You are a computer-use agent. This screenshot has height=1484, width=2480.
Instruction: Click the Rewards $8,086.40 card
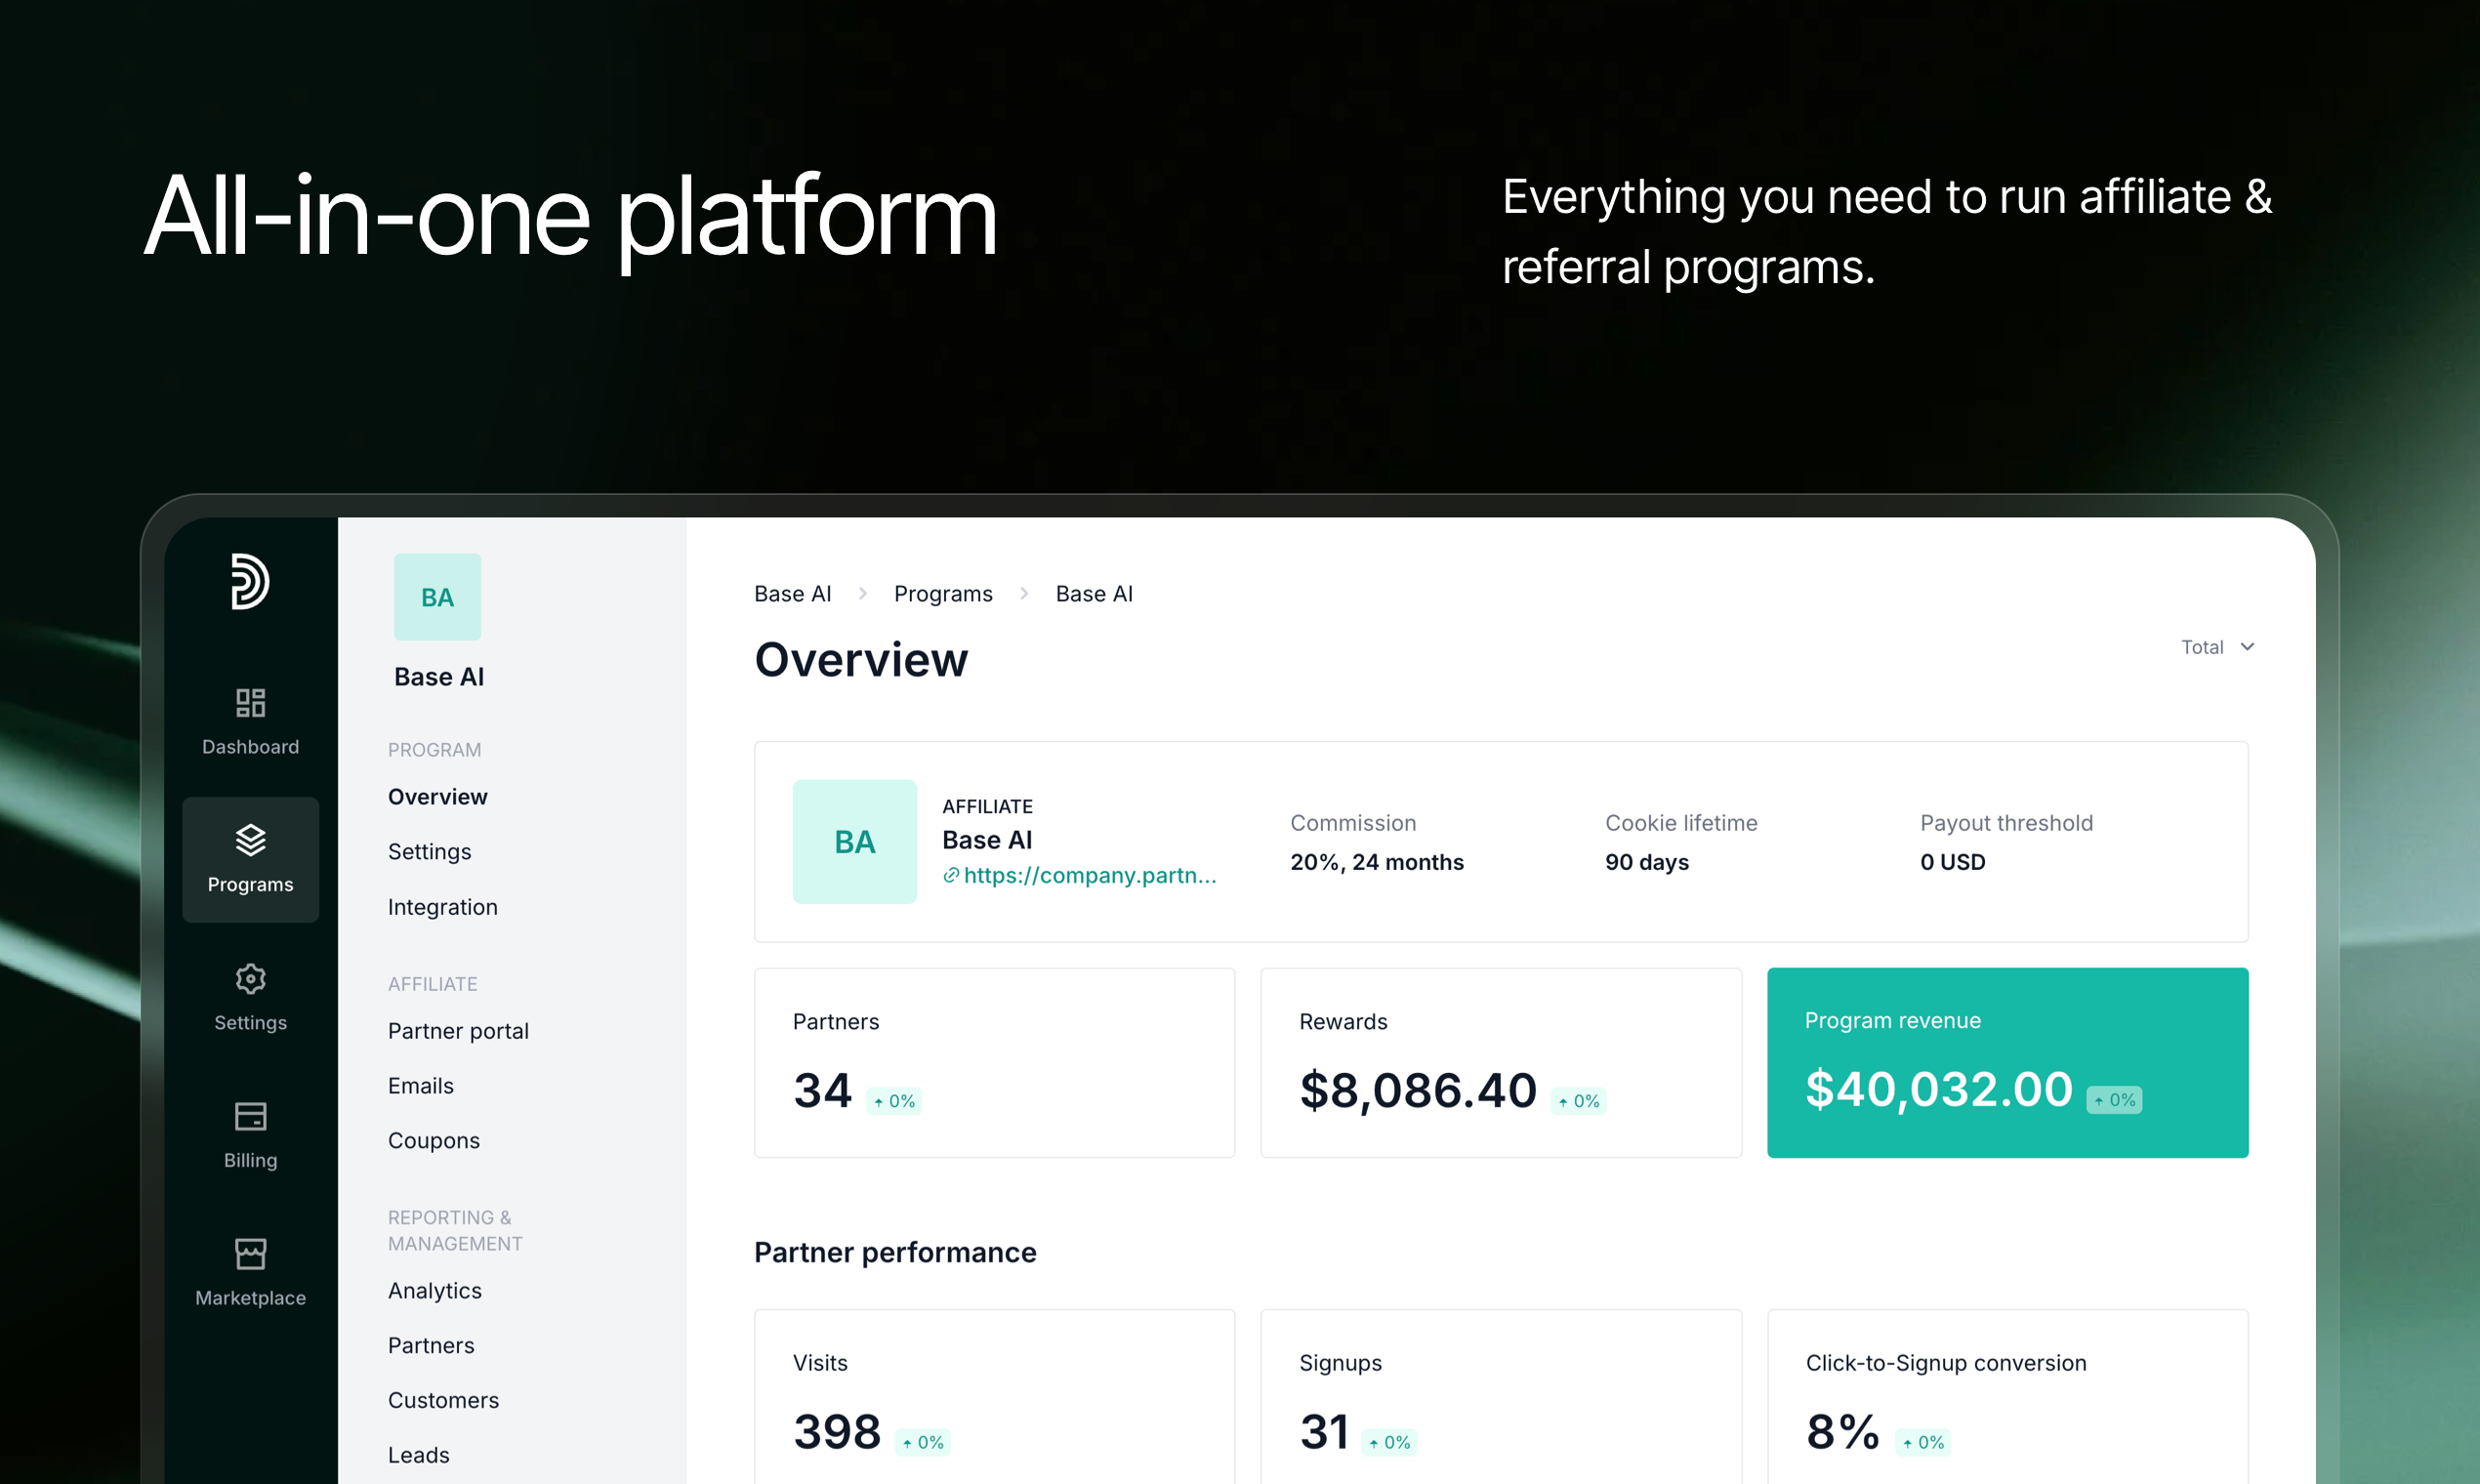pyautogui.click(x=1501, y=1063)
